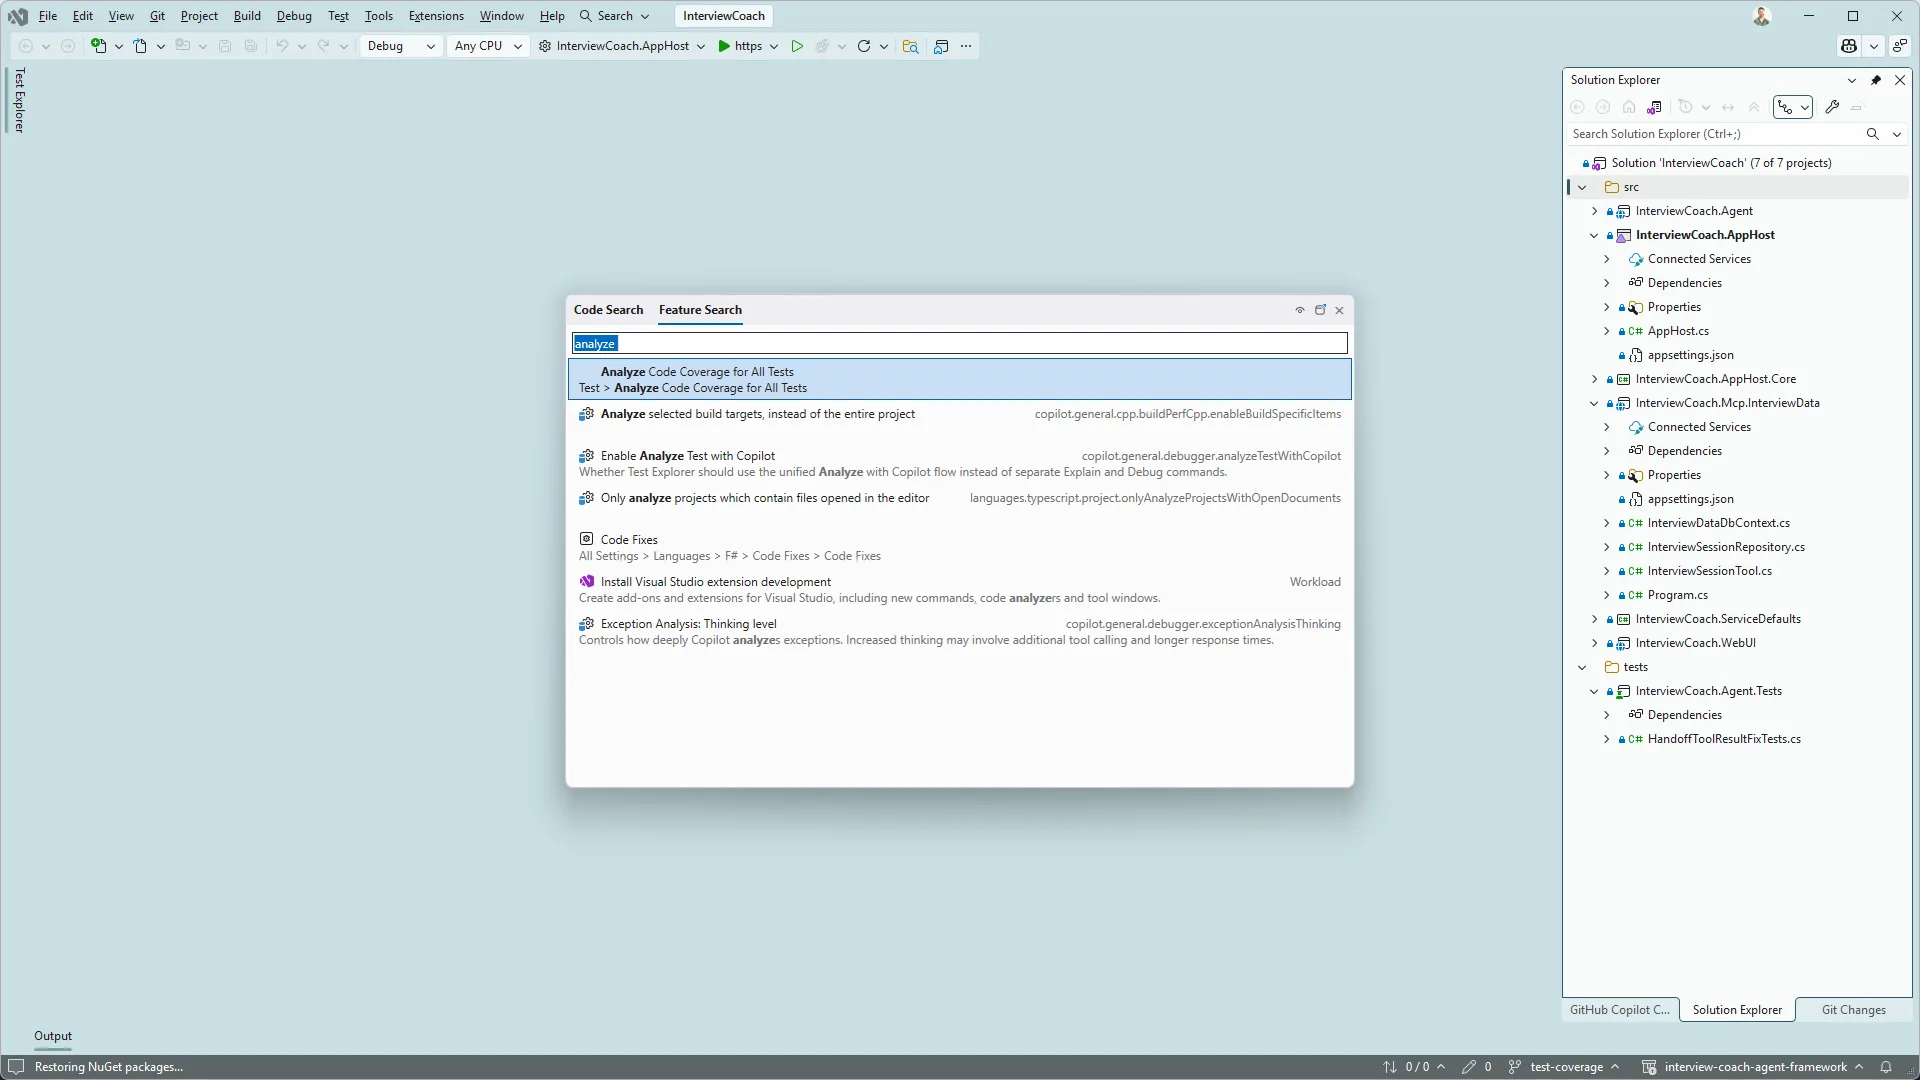Click the Start https debug play button

pos(740,46)
